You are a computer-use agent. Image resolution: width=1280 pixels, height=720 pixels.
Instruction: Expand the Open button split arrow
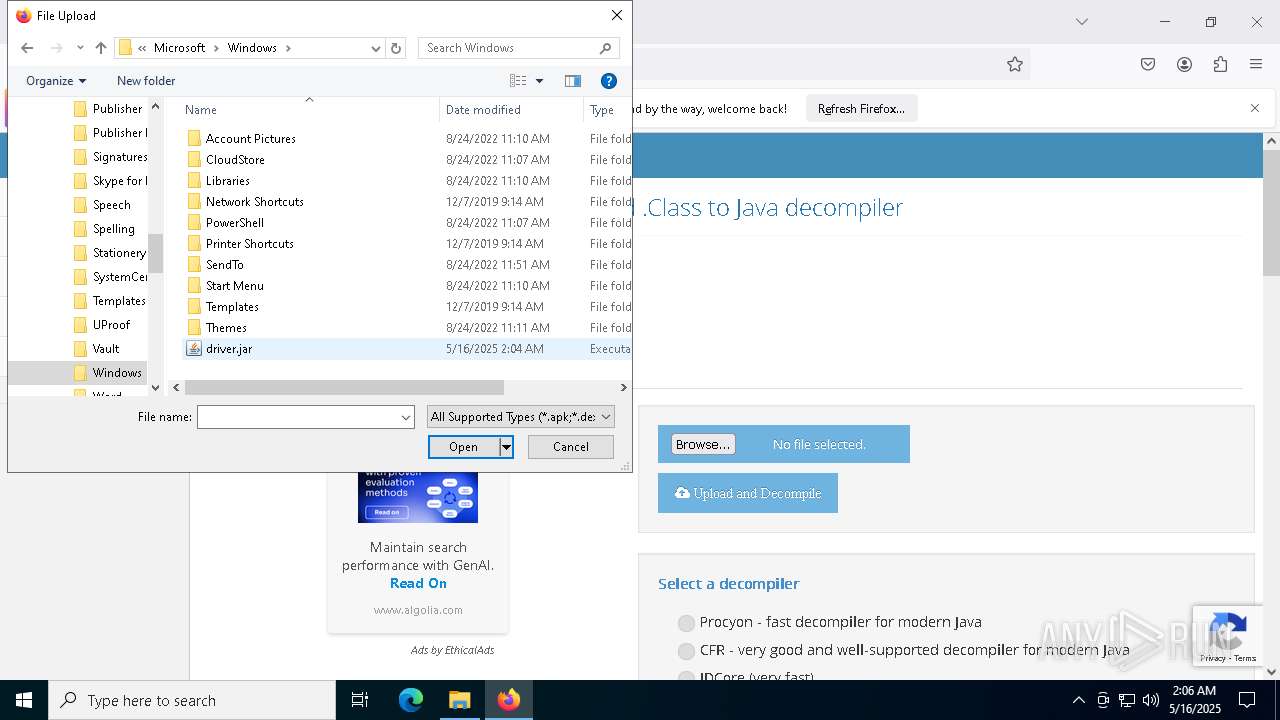coord(506,447)
